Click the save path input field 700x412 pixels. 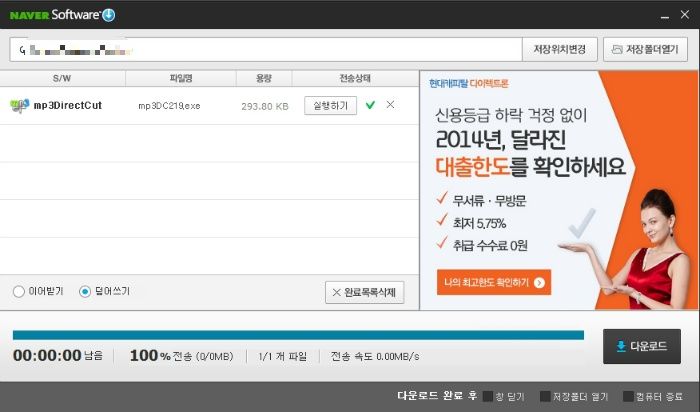(x=266, y=50)
